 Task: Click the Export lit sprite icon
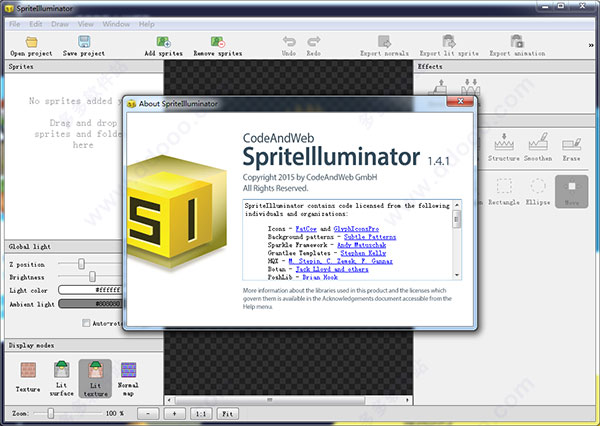[449, 41]
